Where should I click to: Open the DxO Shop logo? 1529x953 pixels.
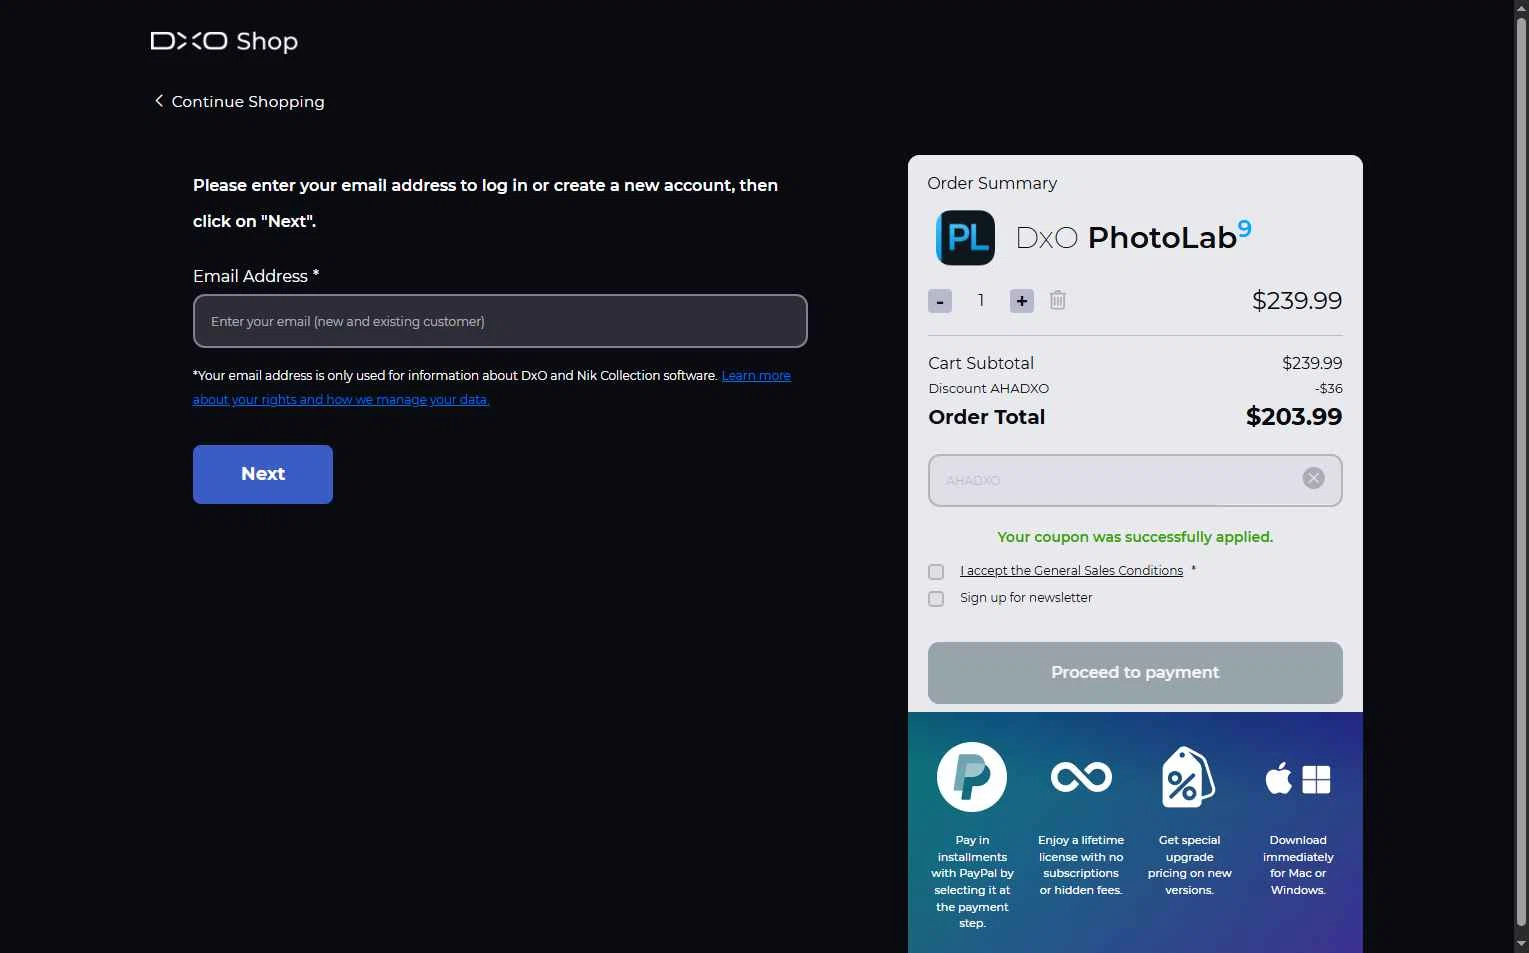pyautogui.click(x=224, y=41)
